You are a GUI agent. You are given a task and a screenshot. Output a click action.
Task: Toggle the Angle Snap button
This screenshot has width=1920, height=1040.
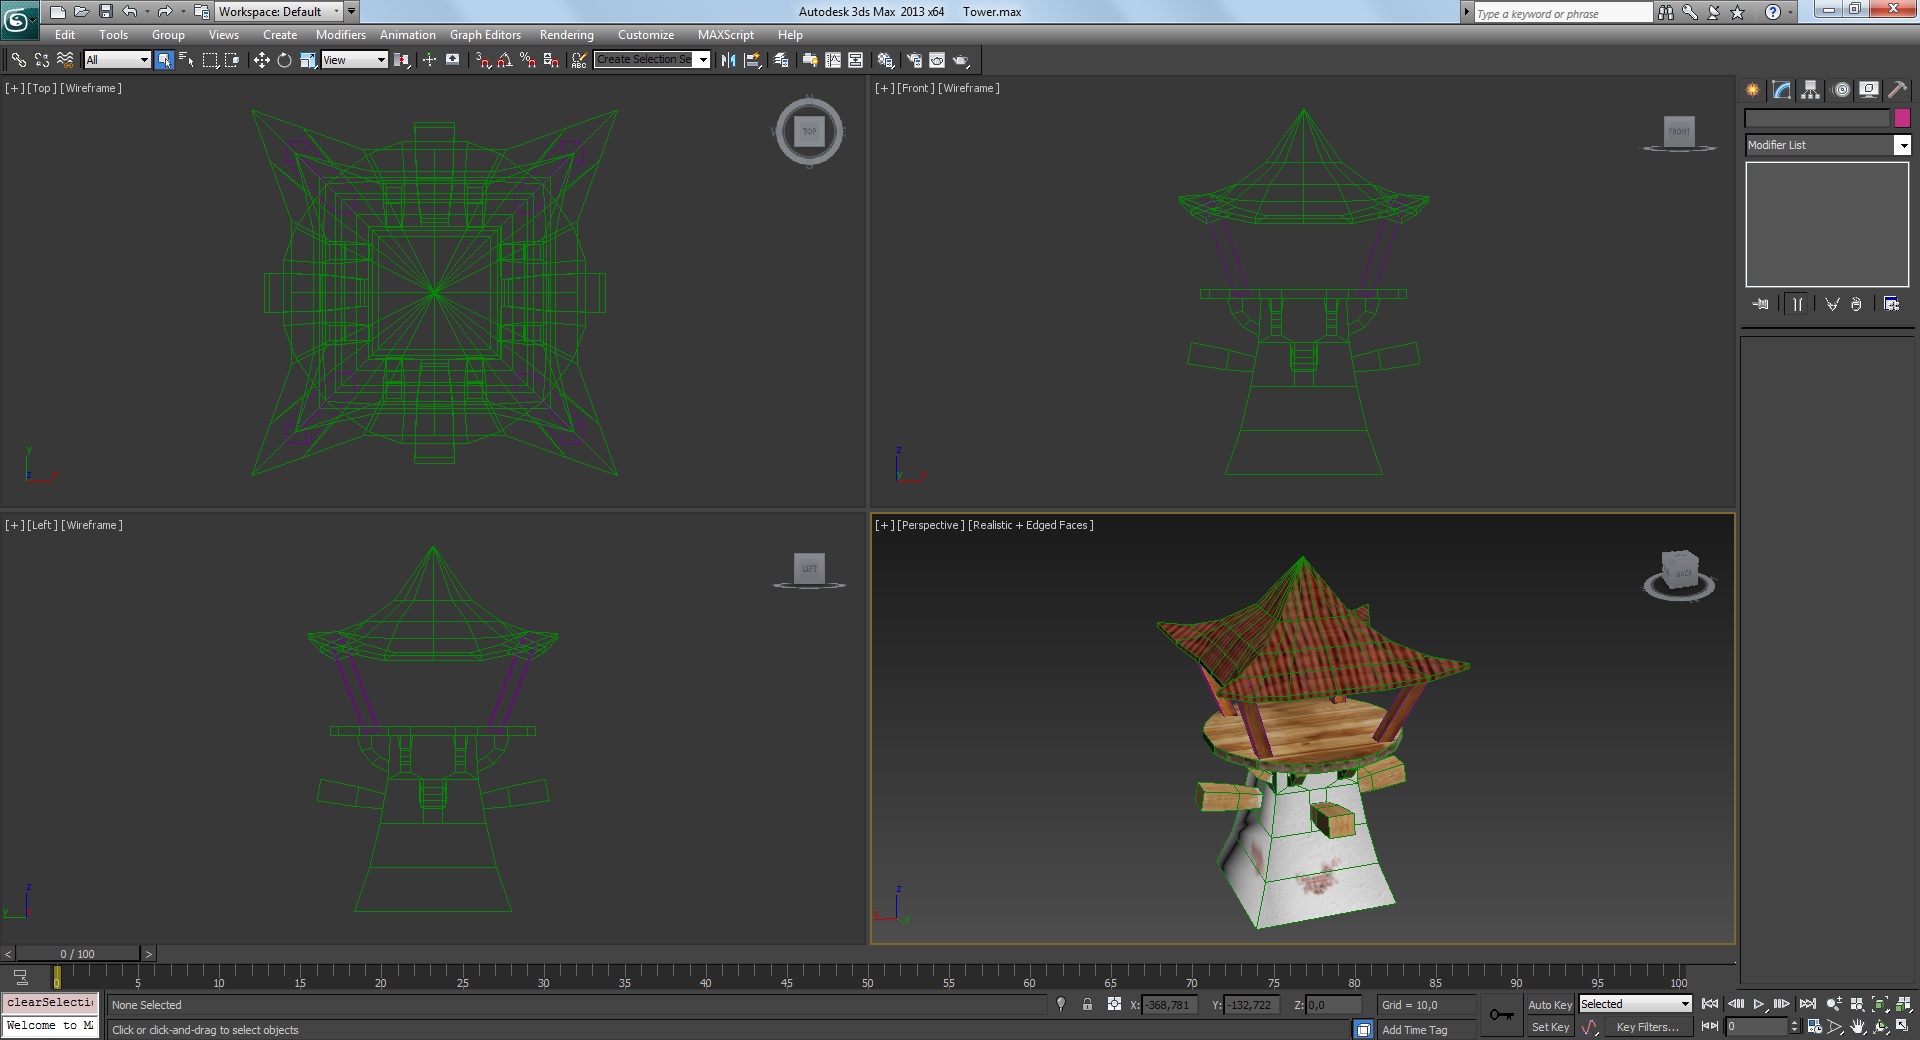coord(505,60)
